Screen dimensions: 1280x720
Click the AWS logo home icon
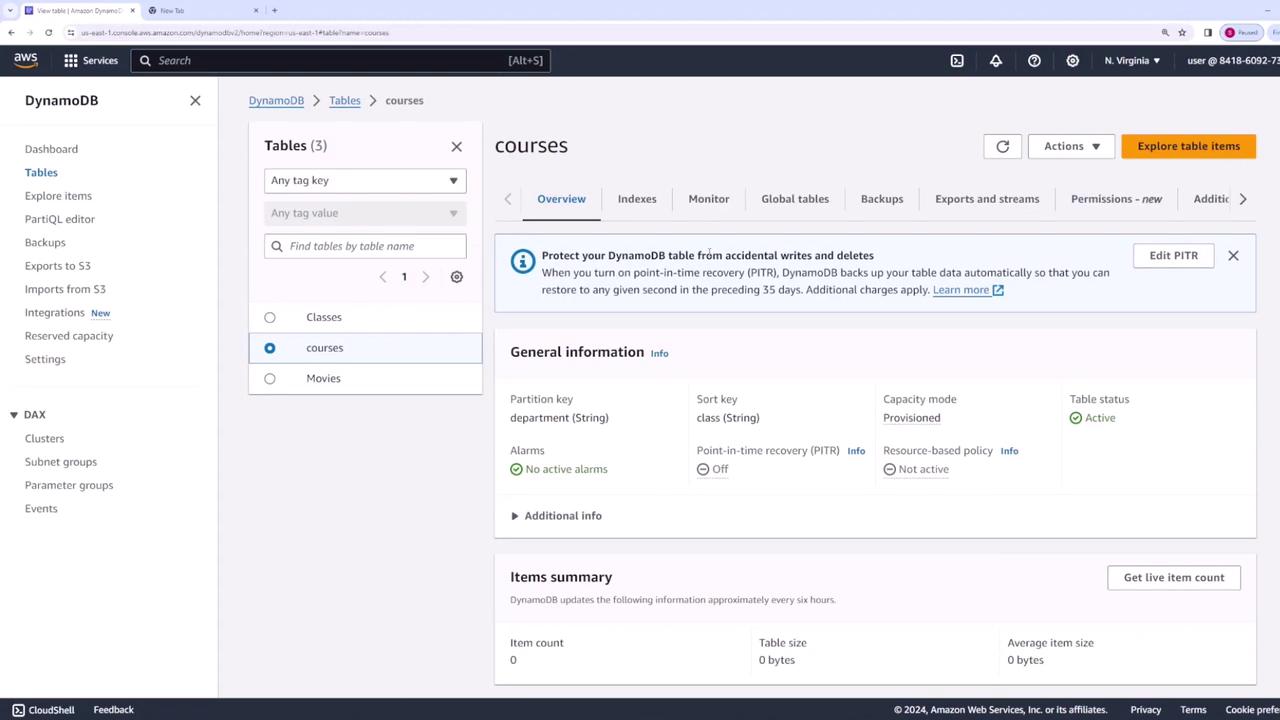pyautogui.click(x=26, y=60)
